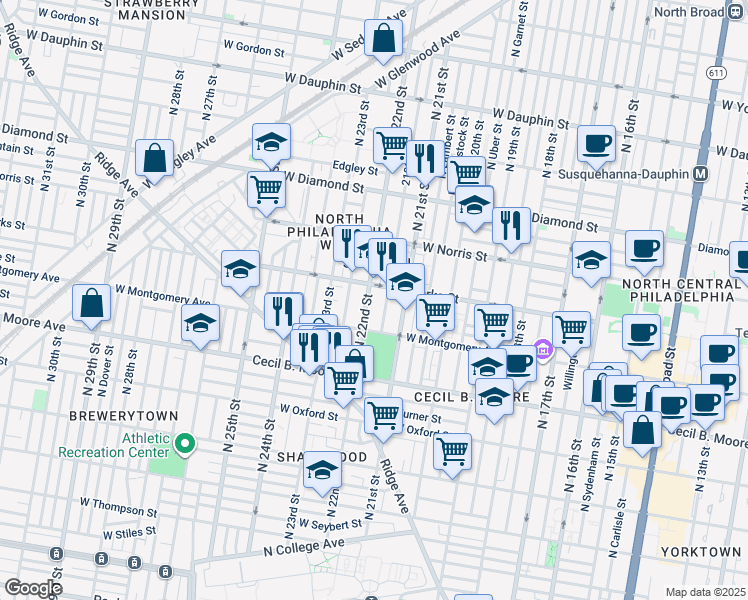Screen dimensions: 748x600
Task: Select the N College Ave label
Action: pyautogui.click(x=304, y=548)
